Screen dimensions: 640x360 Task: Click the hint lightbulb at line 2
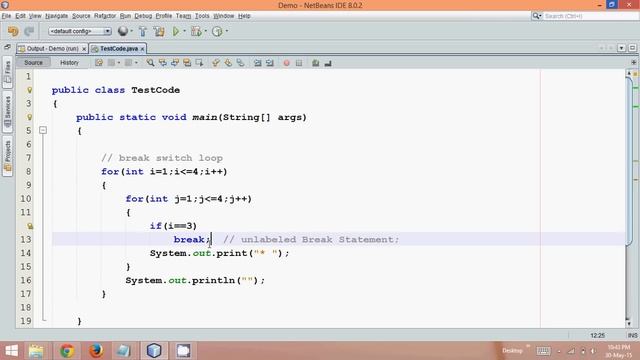coord(29,90)
